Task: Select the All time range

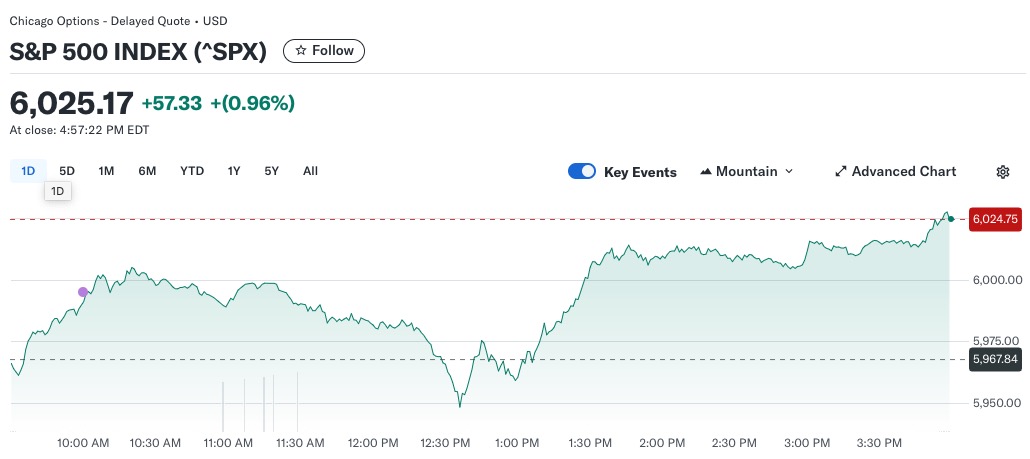Action: click(x=310, y=171)
